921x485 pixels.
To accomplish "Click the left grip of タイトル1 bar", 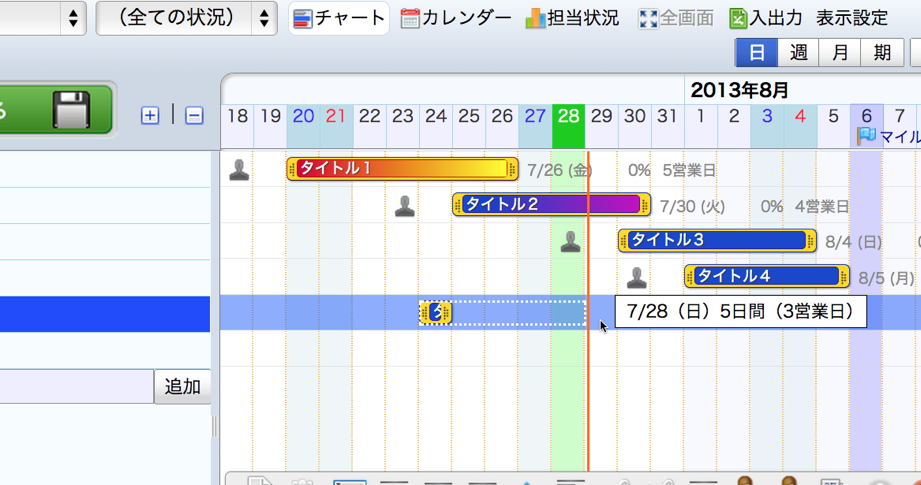I will click(292, 170).
